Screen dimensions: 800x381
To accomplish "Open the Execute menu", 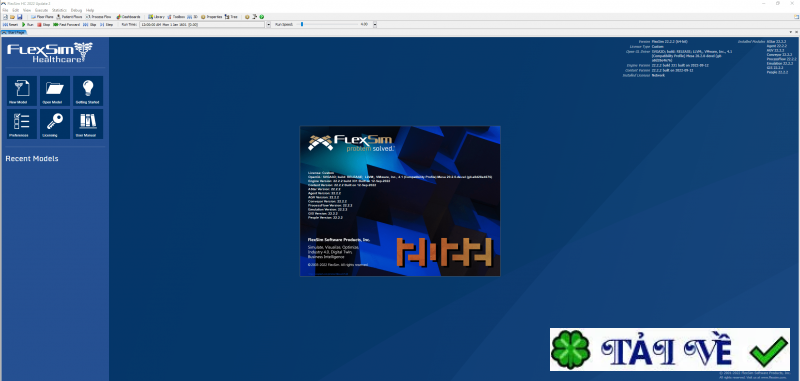I will (x=41, y=10).
